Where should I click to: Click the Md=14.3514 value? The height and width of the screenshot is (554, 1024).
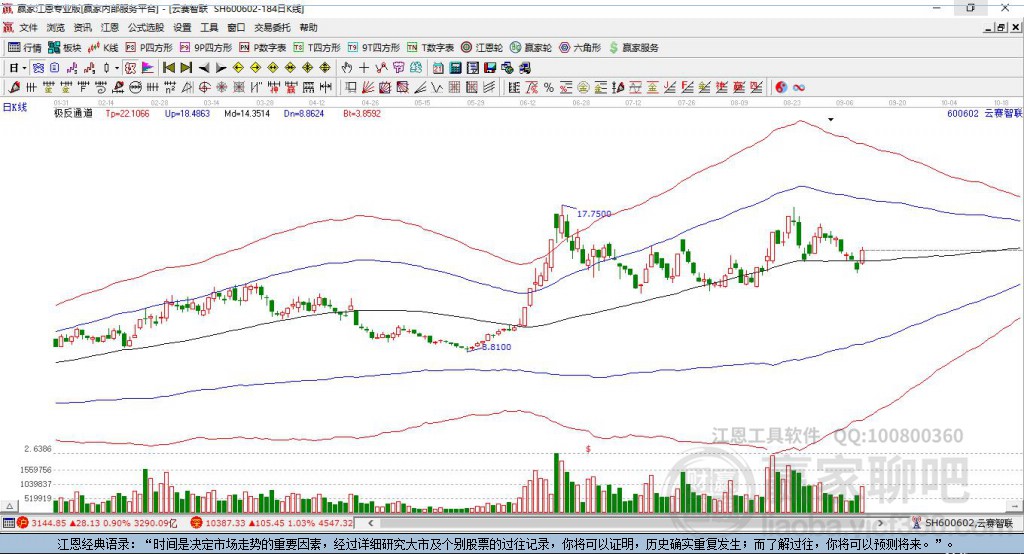247,113
